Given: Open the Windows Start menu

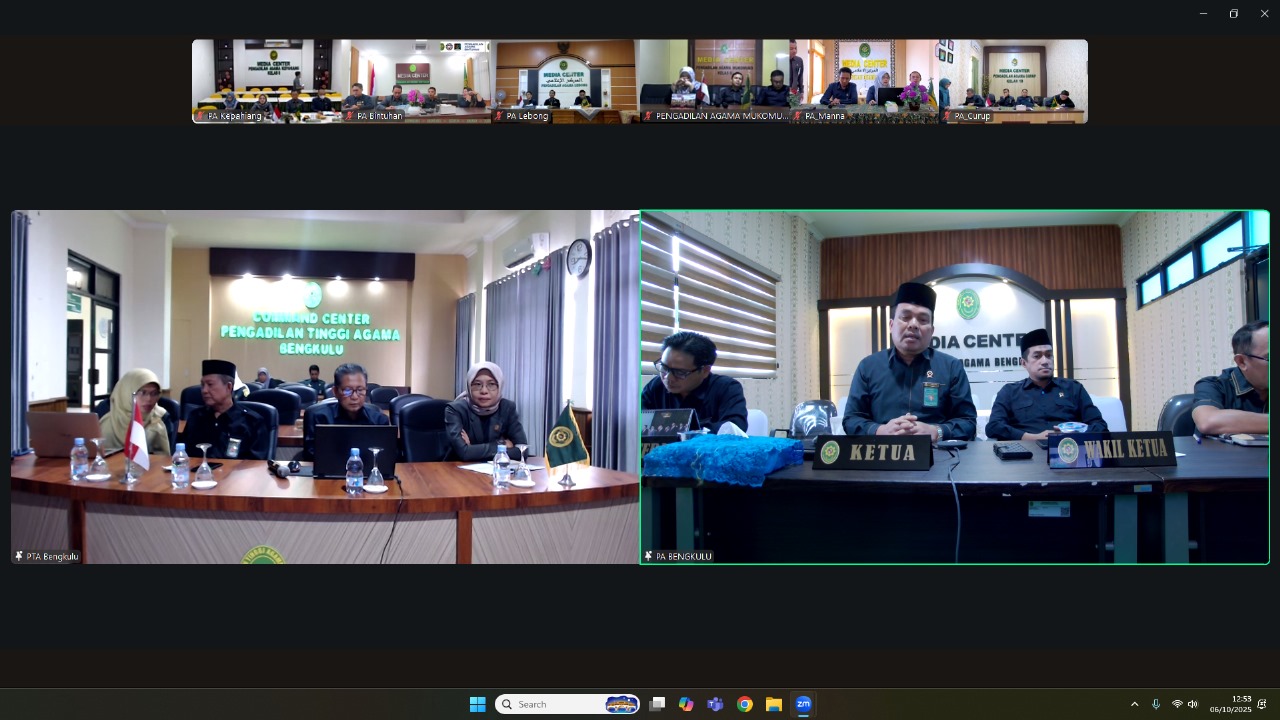Looking at the screenshot, I should coord(477,704).
